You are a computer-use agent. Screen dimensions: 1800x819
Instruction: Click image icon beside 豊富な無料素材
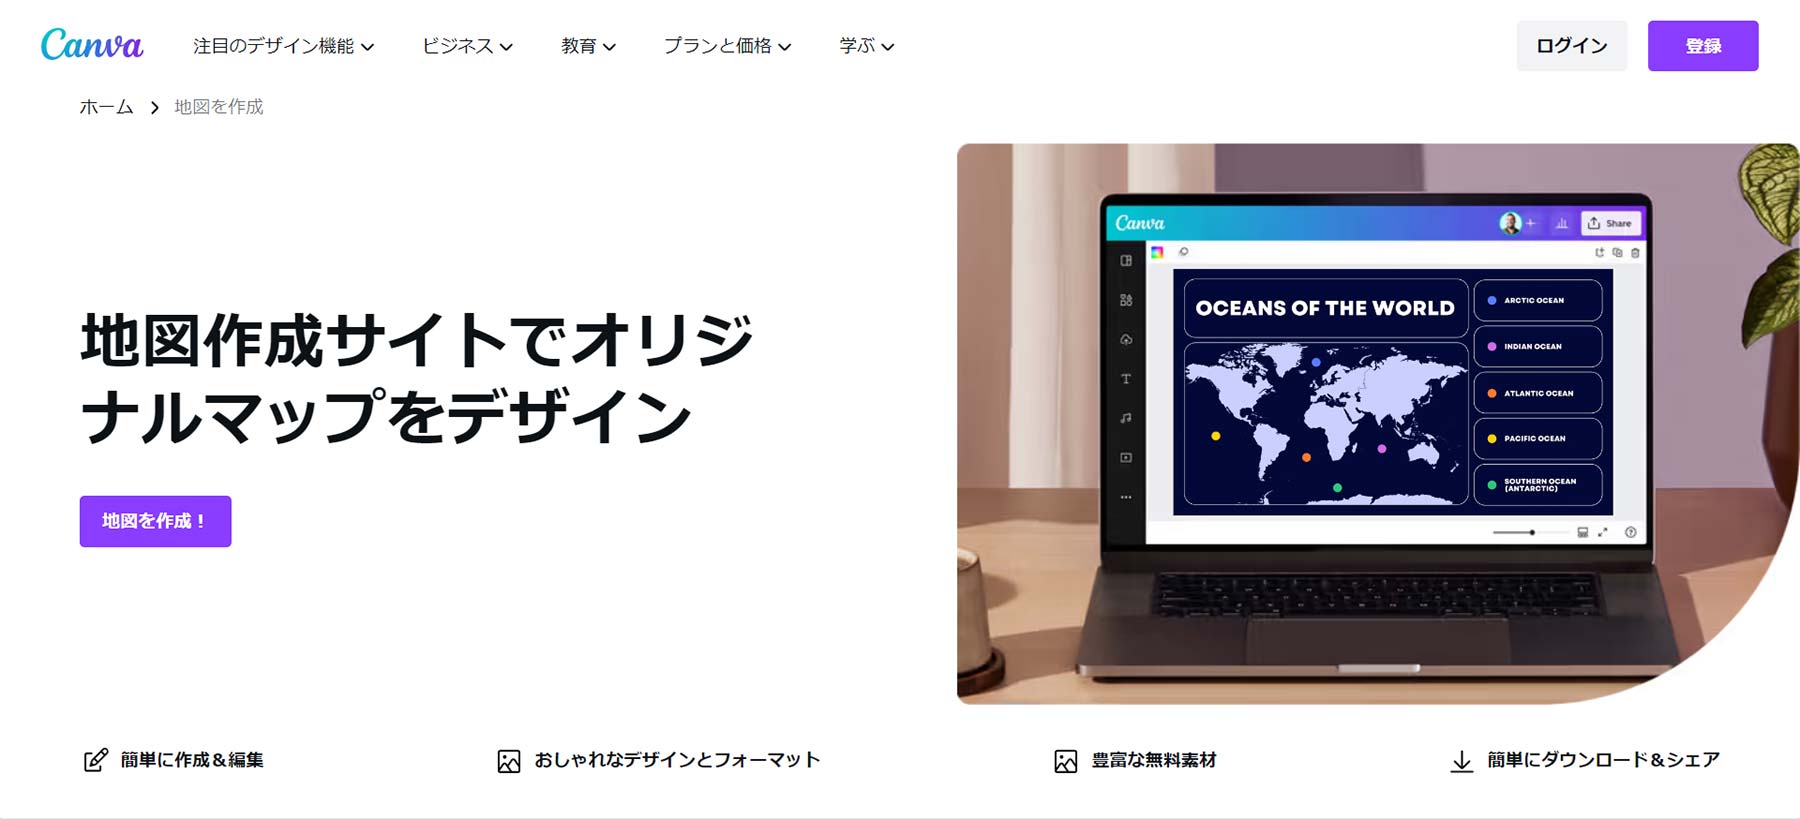1066,761
